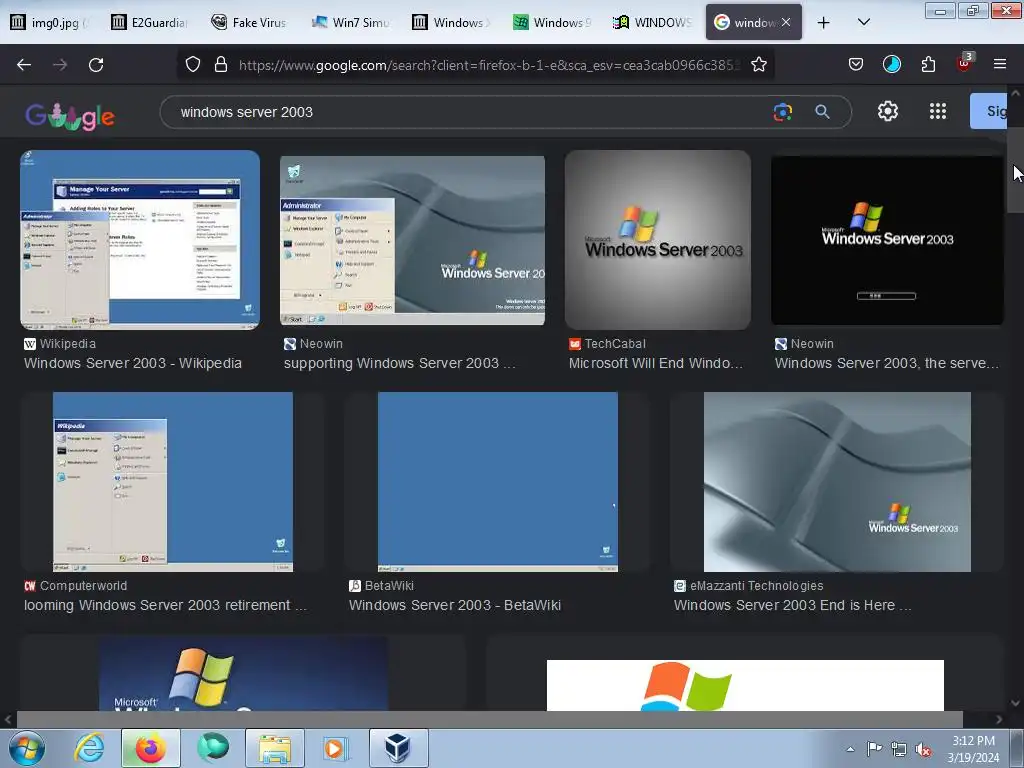Screen dimensions: 1024x768
Task: Click the blue circular toolbar extension icon
Action: 891,64
